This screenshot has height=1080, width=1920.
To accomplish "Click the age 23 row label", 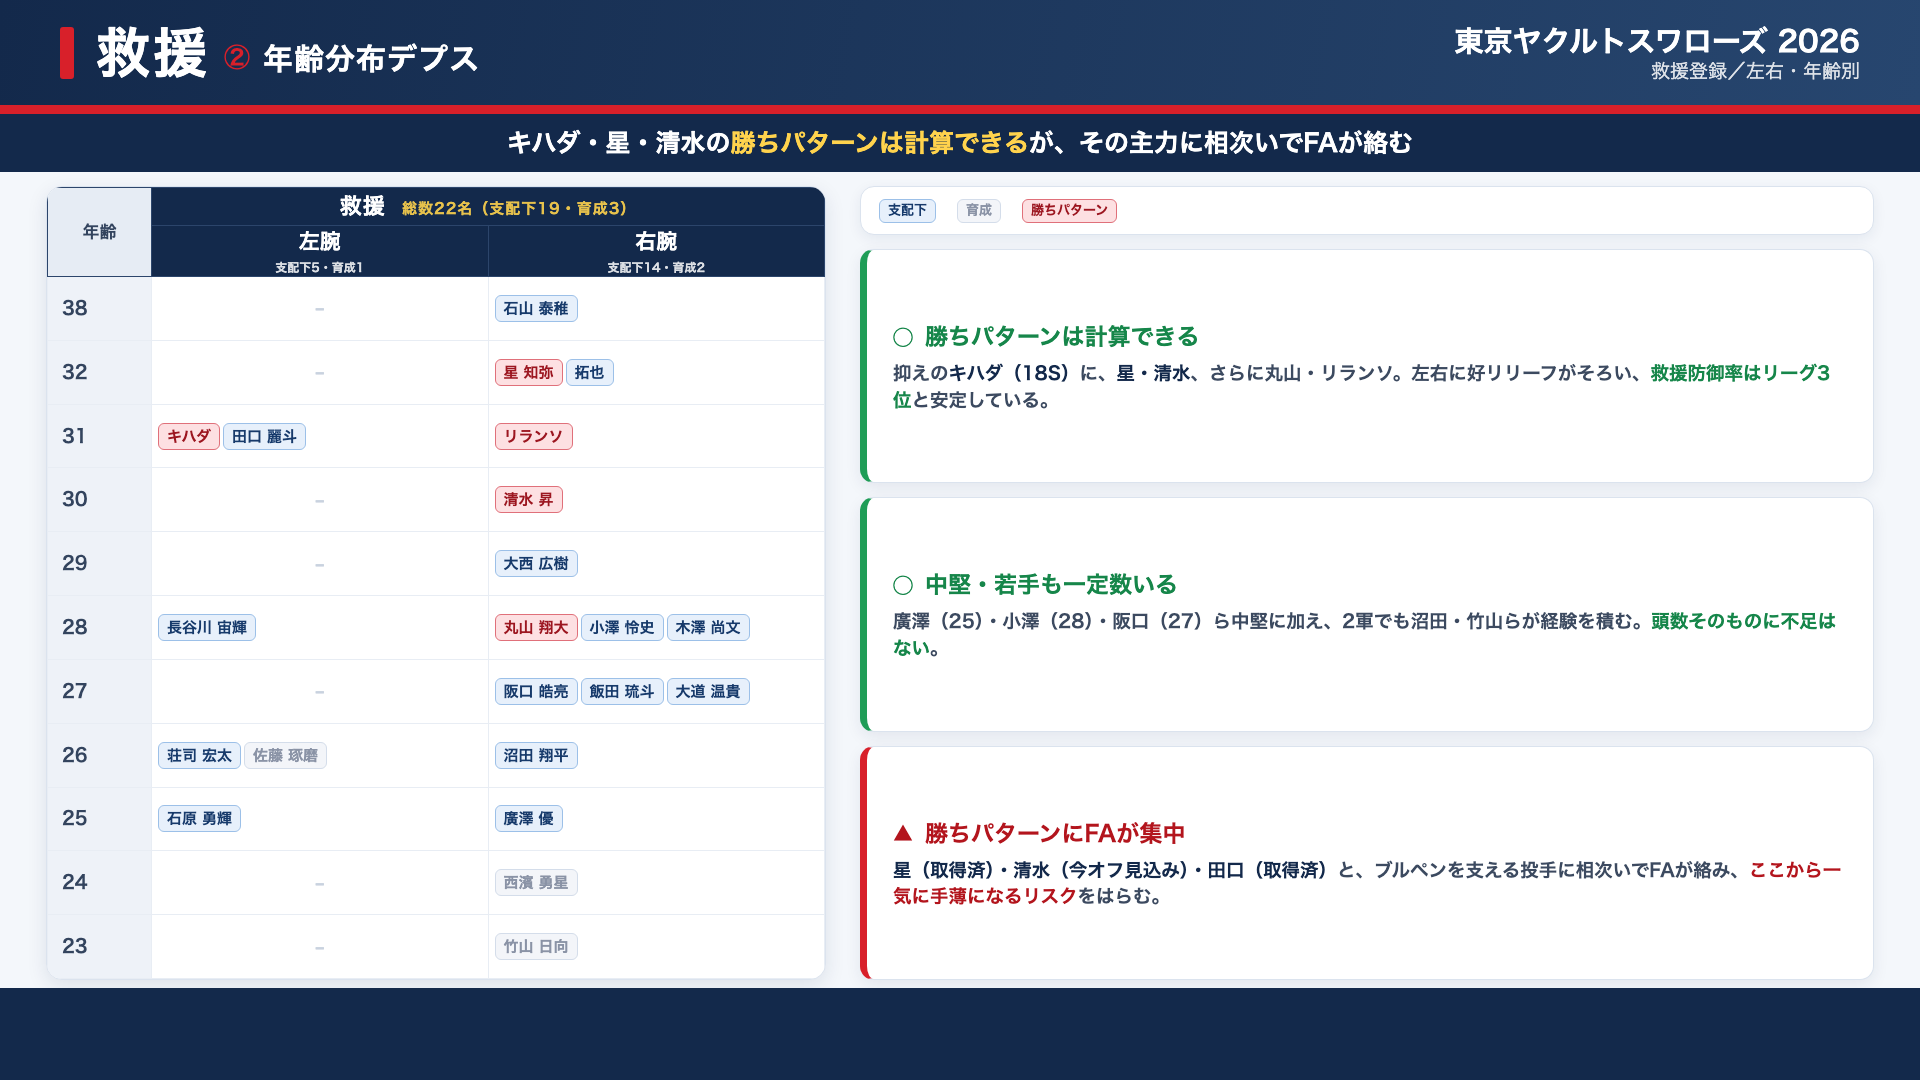I will 75,947.
